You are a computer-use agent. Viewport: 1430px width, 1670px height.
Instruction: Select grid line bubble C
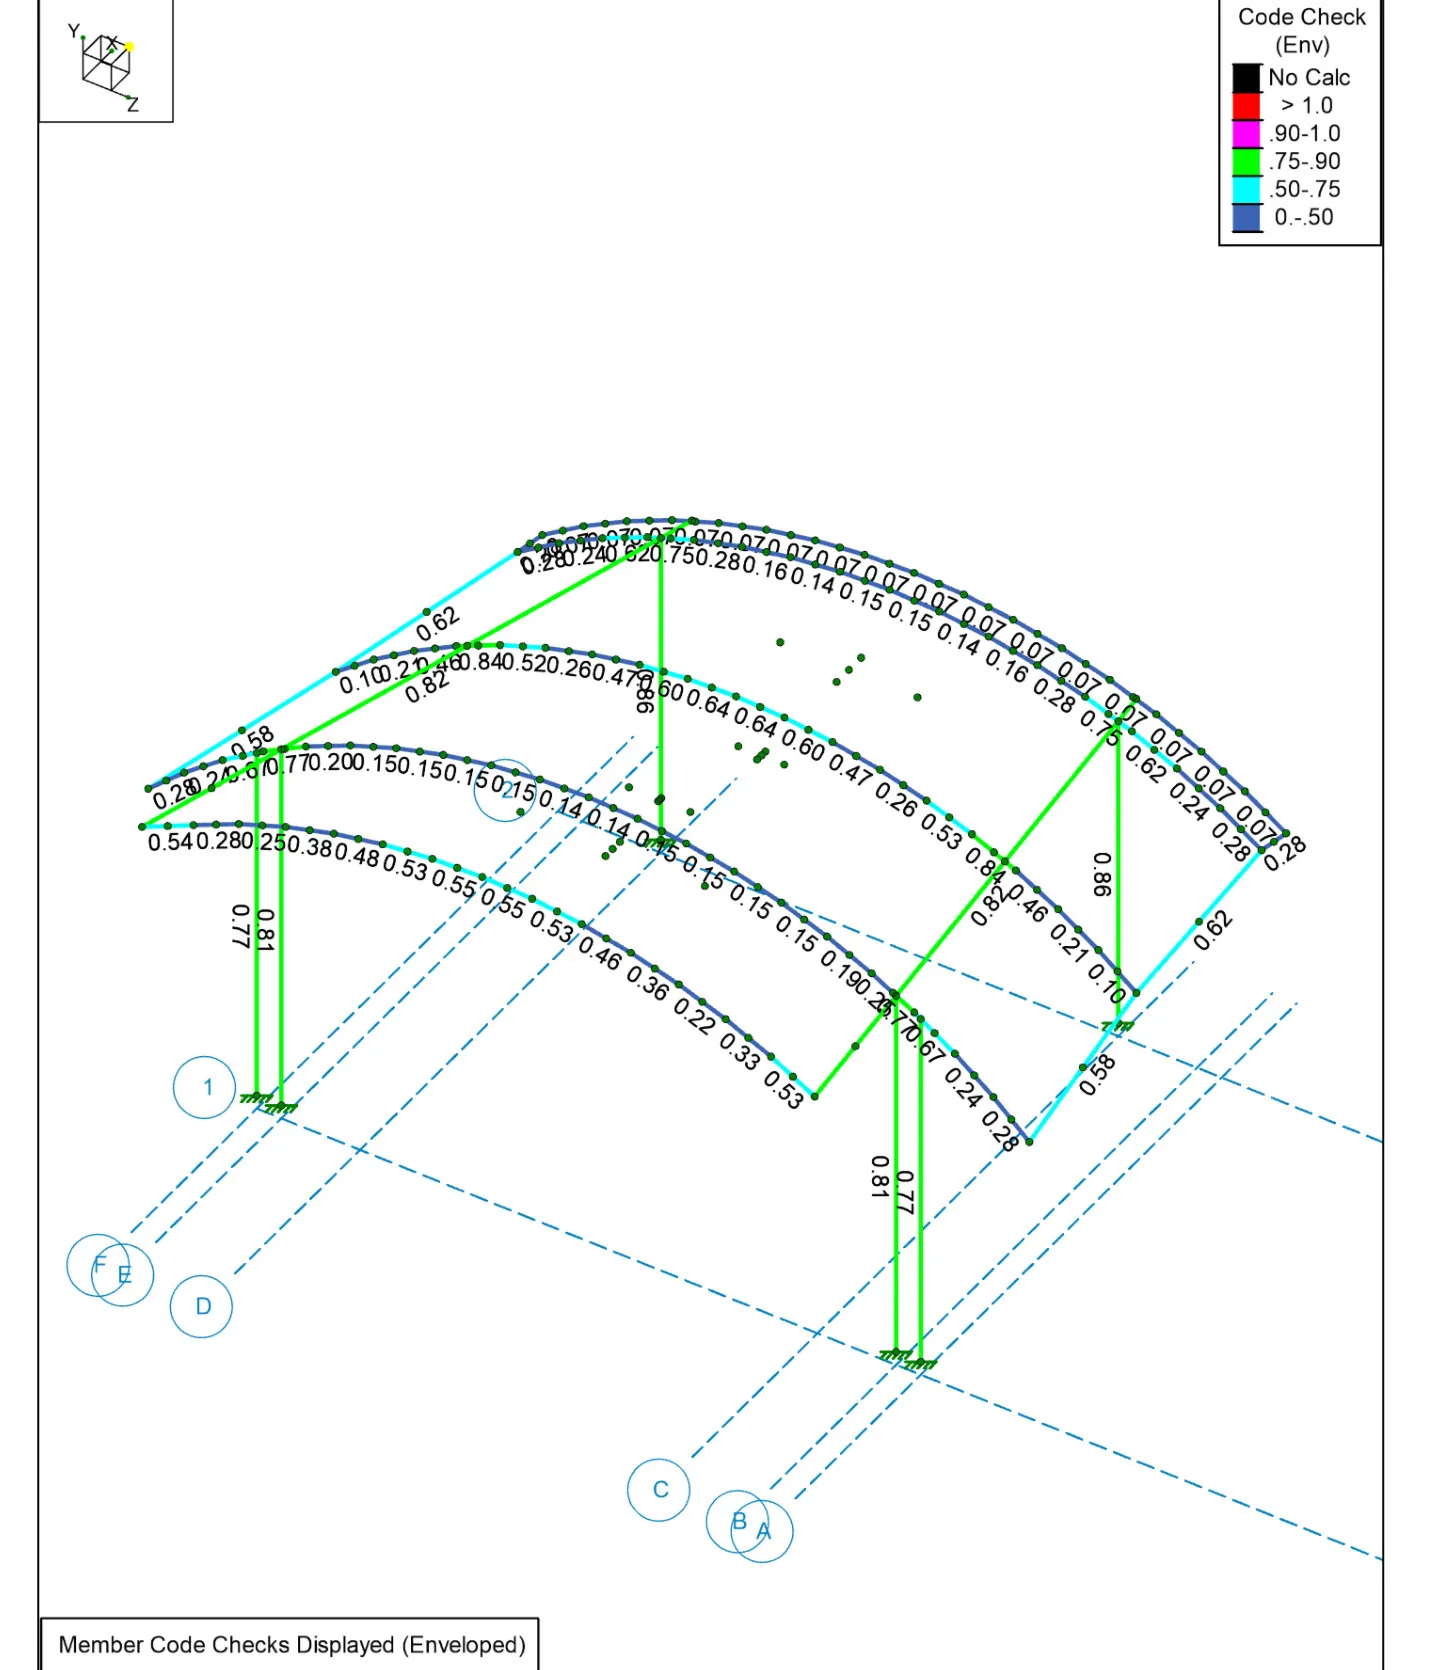tap(659, 1490)
